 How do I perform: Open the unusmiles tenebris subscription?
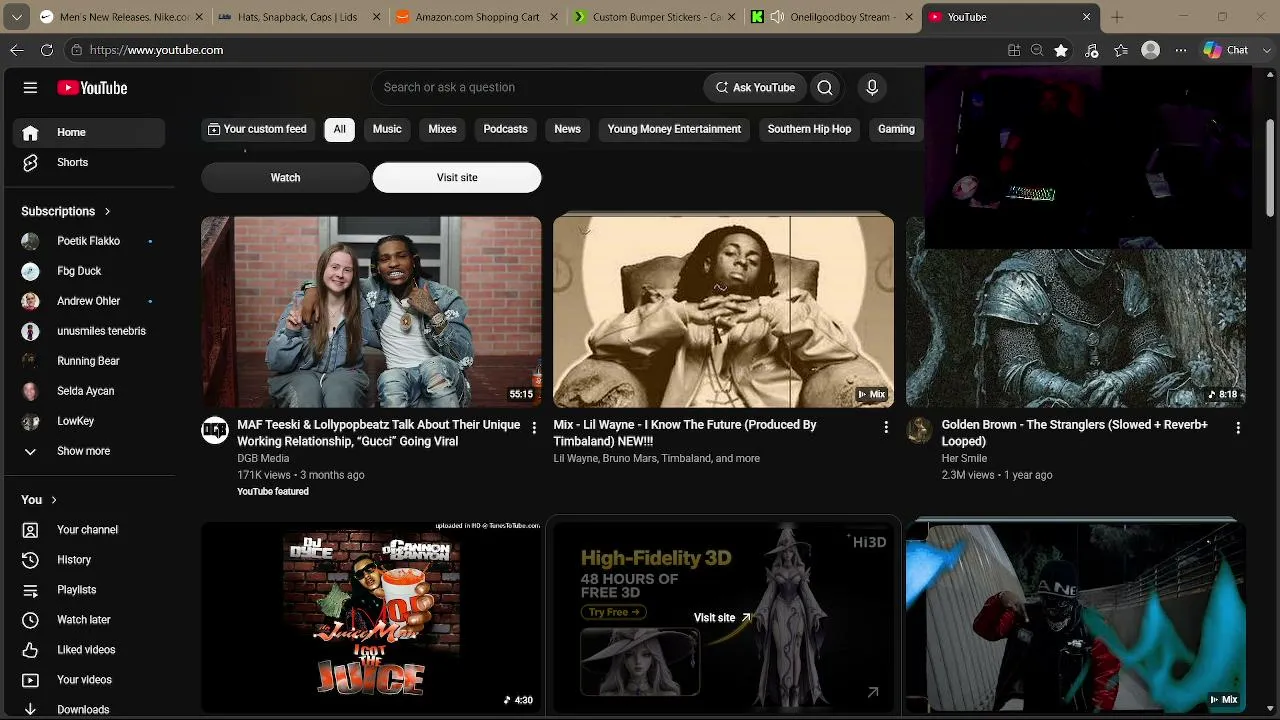(x=89, y=331)
